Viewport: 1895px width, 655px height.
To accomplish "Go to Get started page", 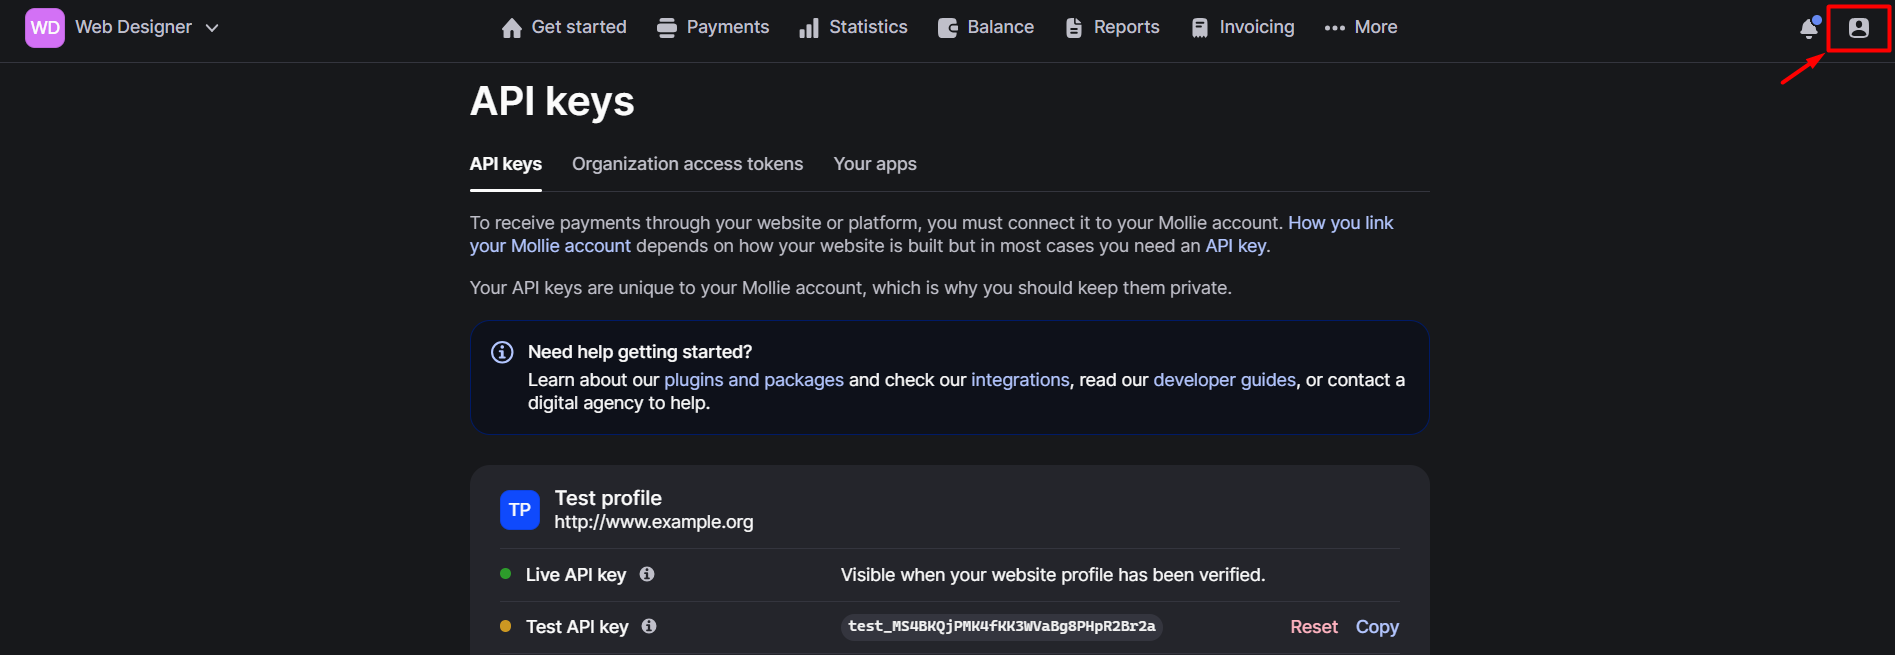I will pyautogui.click(x=564, y=28).
